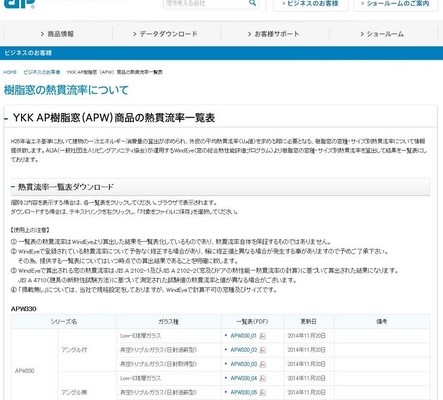Image resolution: width=443 pixels, height=400 pixels.
Task: Click the ビジネスのお客様 breadcrumb link
Action: [x=42, y=72]
